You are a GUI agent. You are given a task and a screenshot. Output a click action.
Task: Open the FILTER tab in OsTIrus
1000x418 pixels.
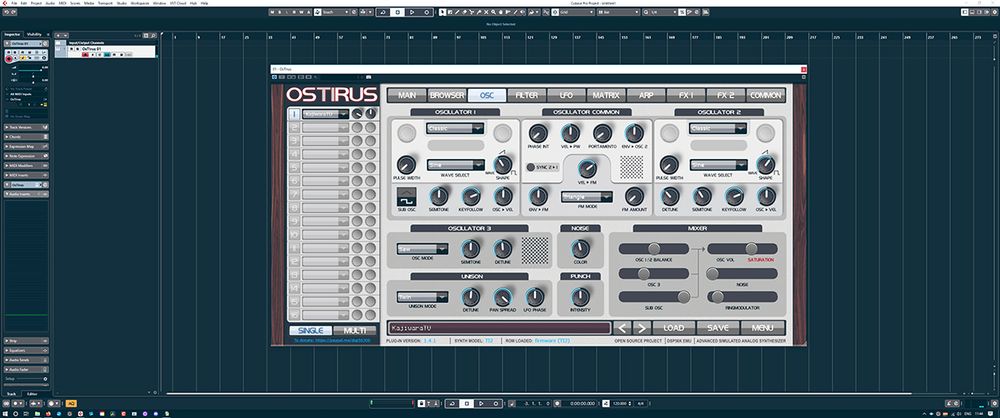(x=527, y=95)
